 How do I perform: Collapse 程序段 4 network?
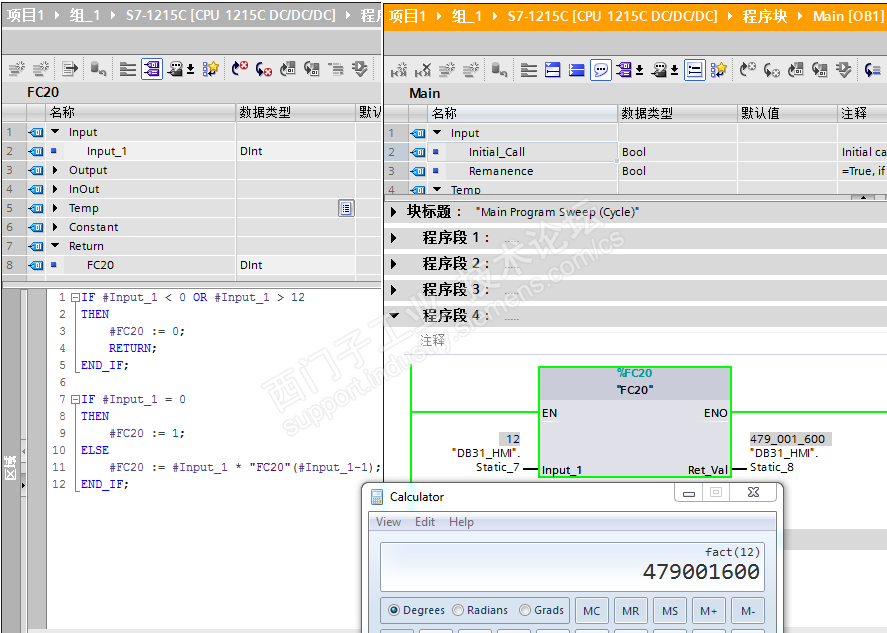click(x=394, y=315)
